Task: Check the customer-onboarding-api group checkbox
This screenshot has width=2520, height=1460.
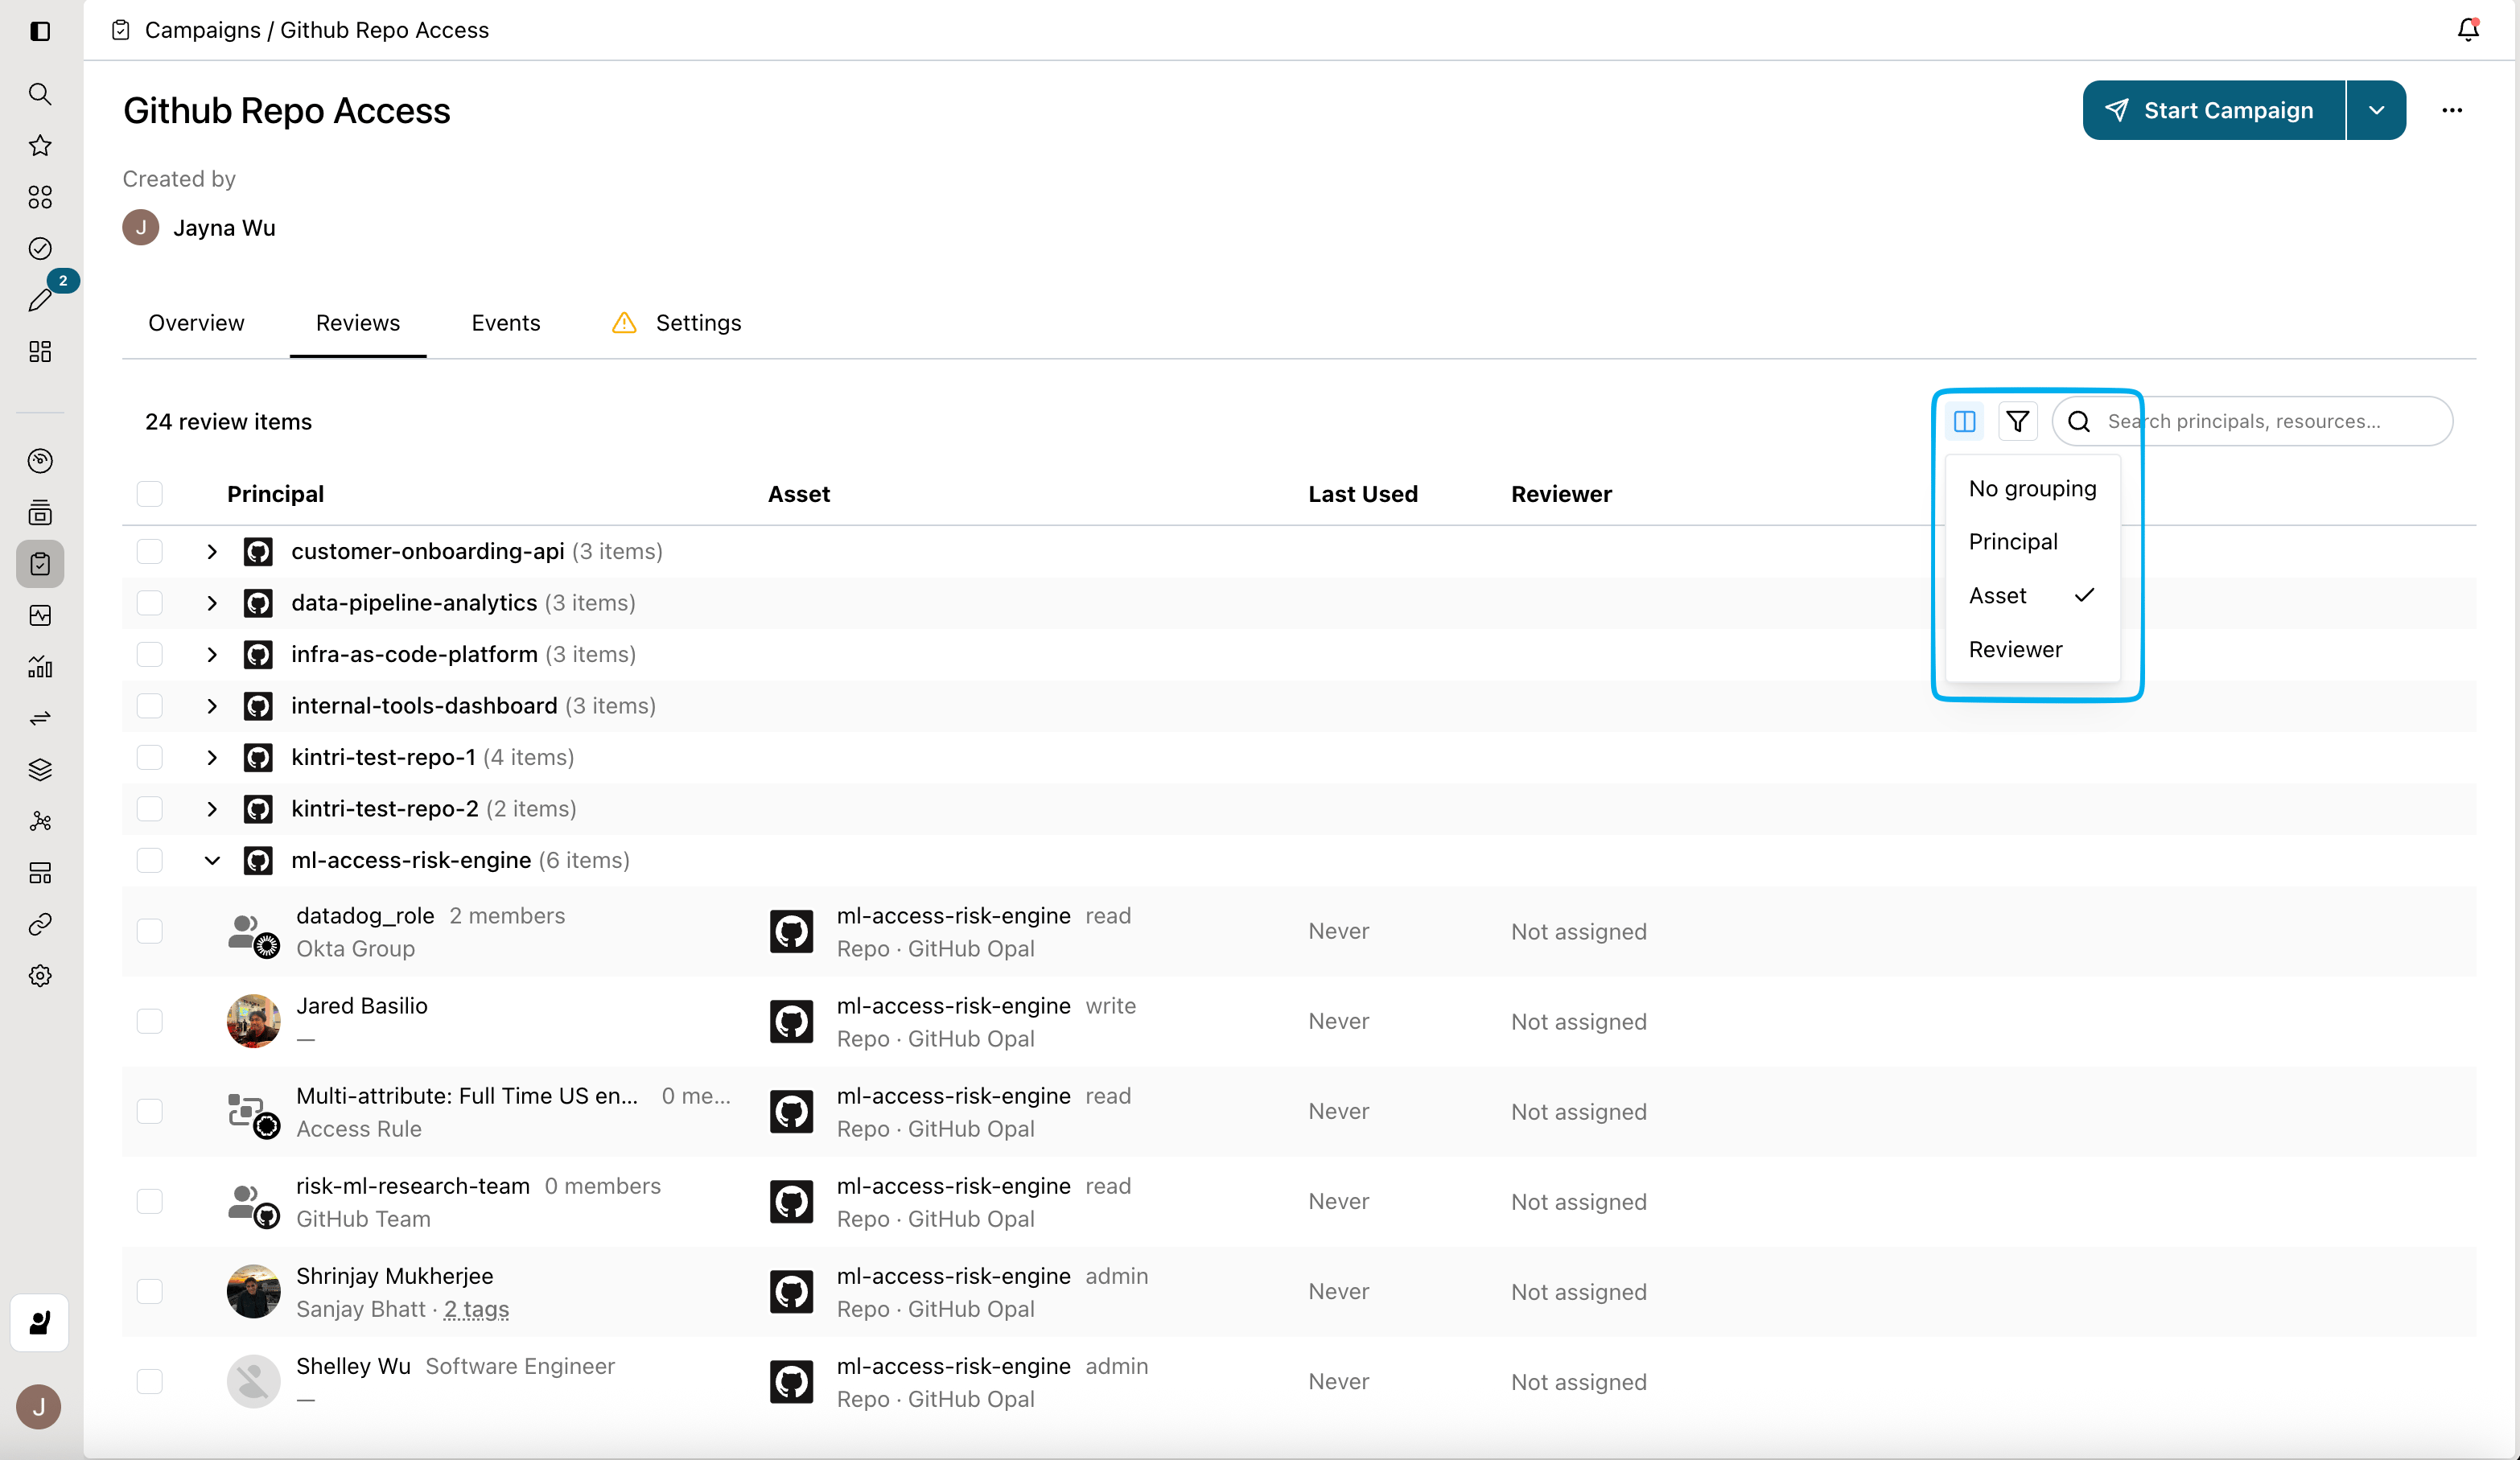Action: pyautogui.click(x=150, y=551)
